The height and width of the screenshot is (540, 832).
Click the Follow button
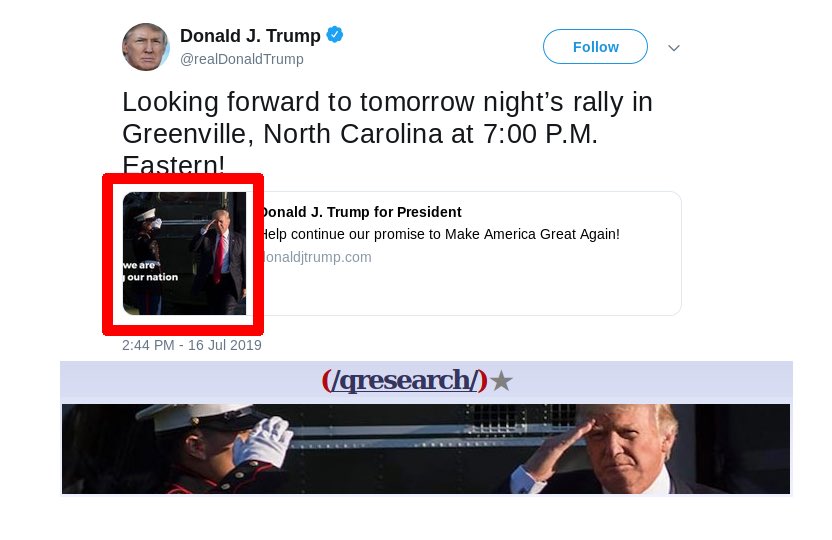(595, 47)
